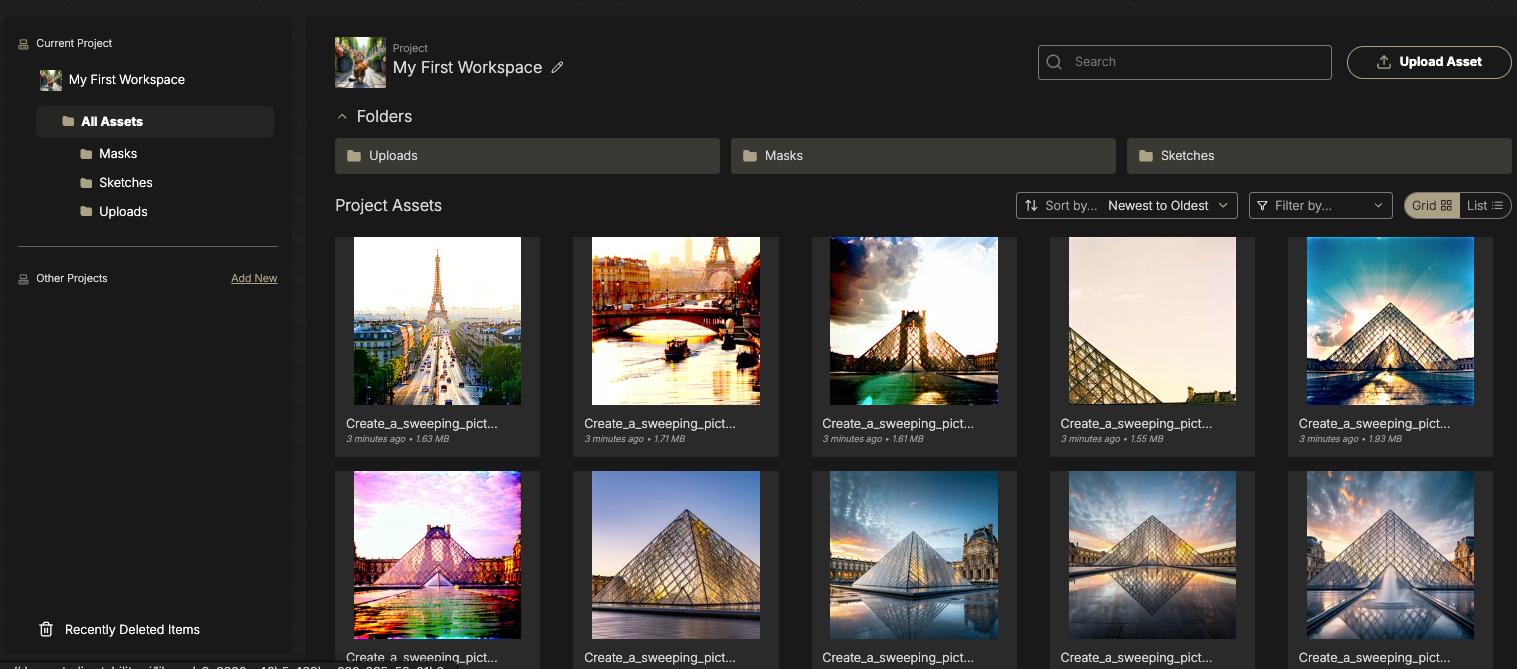Click the My First Workspace avatar in the sidebar
Screen dimensions: 1517x669
tap(50, 80)
